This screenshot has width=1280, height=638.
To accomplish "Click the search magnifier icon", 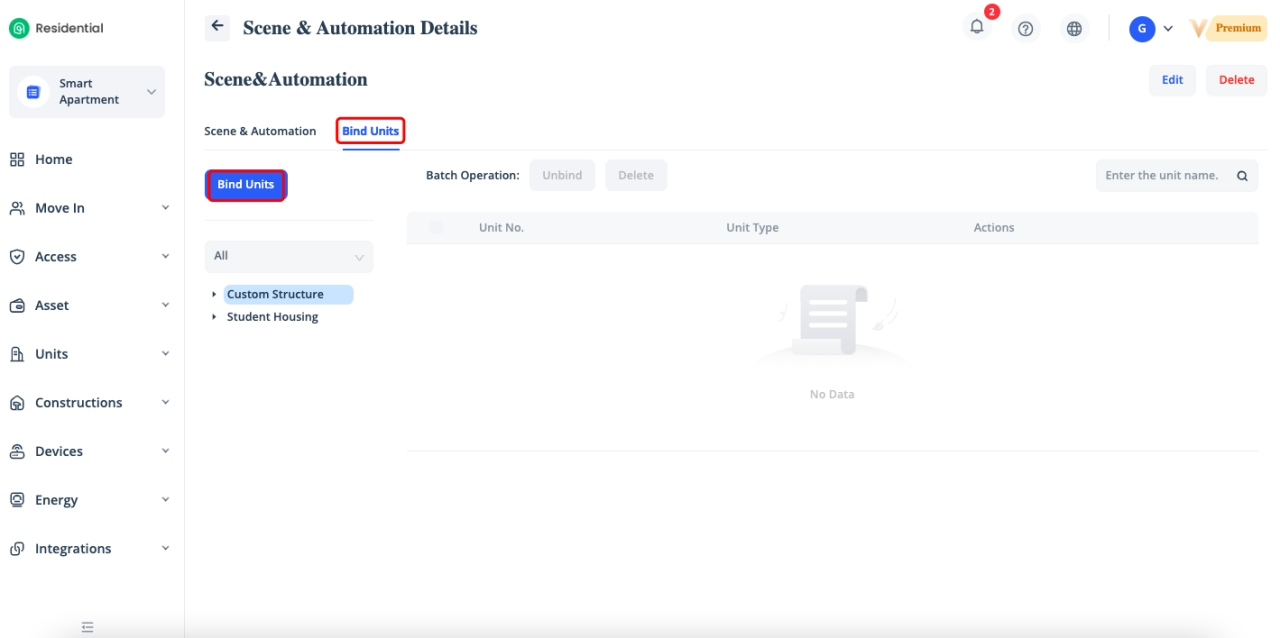I will click(x=1242, y=176).
